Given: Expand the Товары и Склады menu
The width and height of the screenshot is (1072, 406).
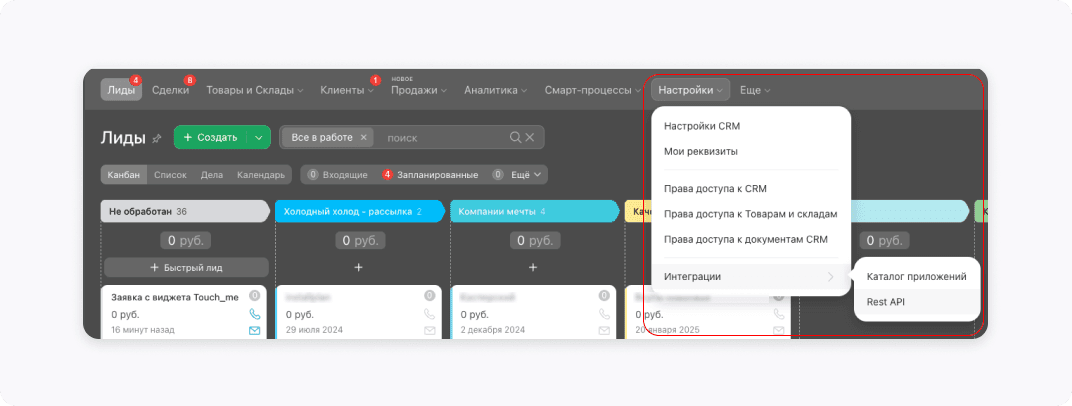Looking at the screenshot, I should [255, 90].
